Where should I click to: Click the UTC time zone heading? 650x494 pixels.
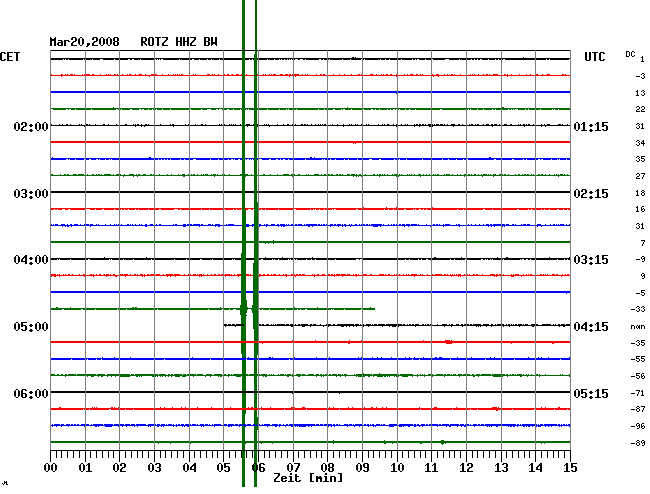click(x=594, y=57)
